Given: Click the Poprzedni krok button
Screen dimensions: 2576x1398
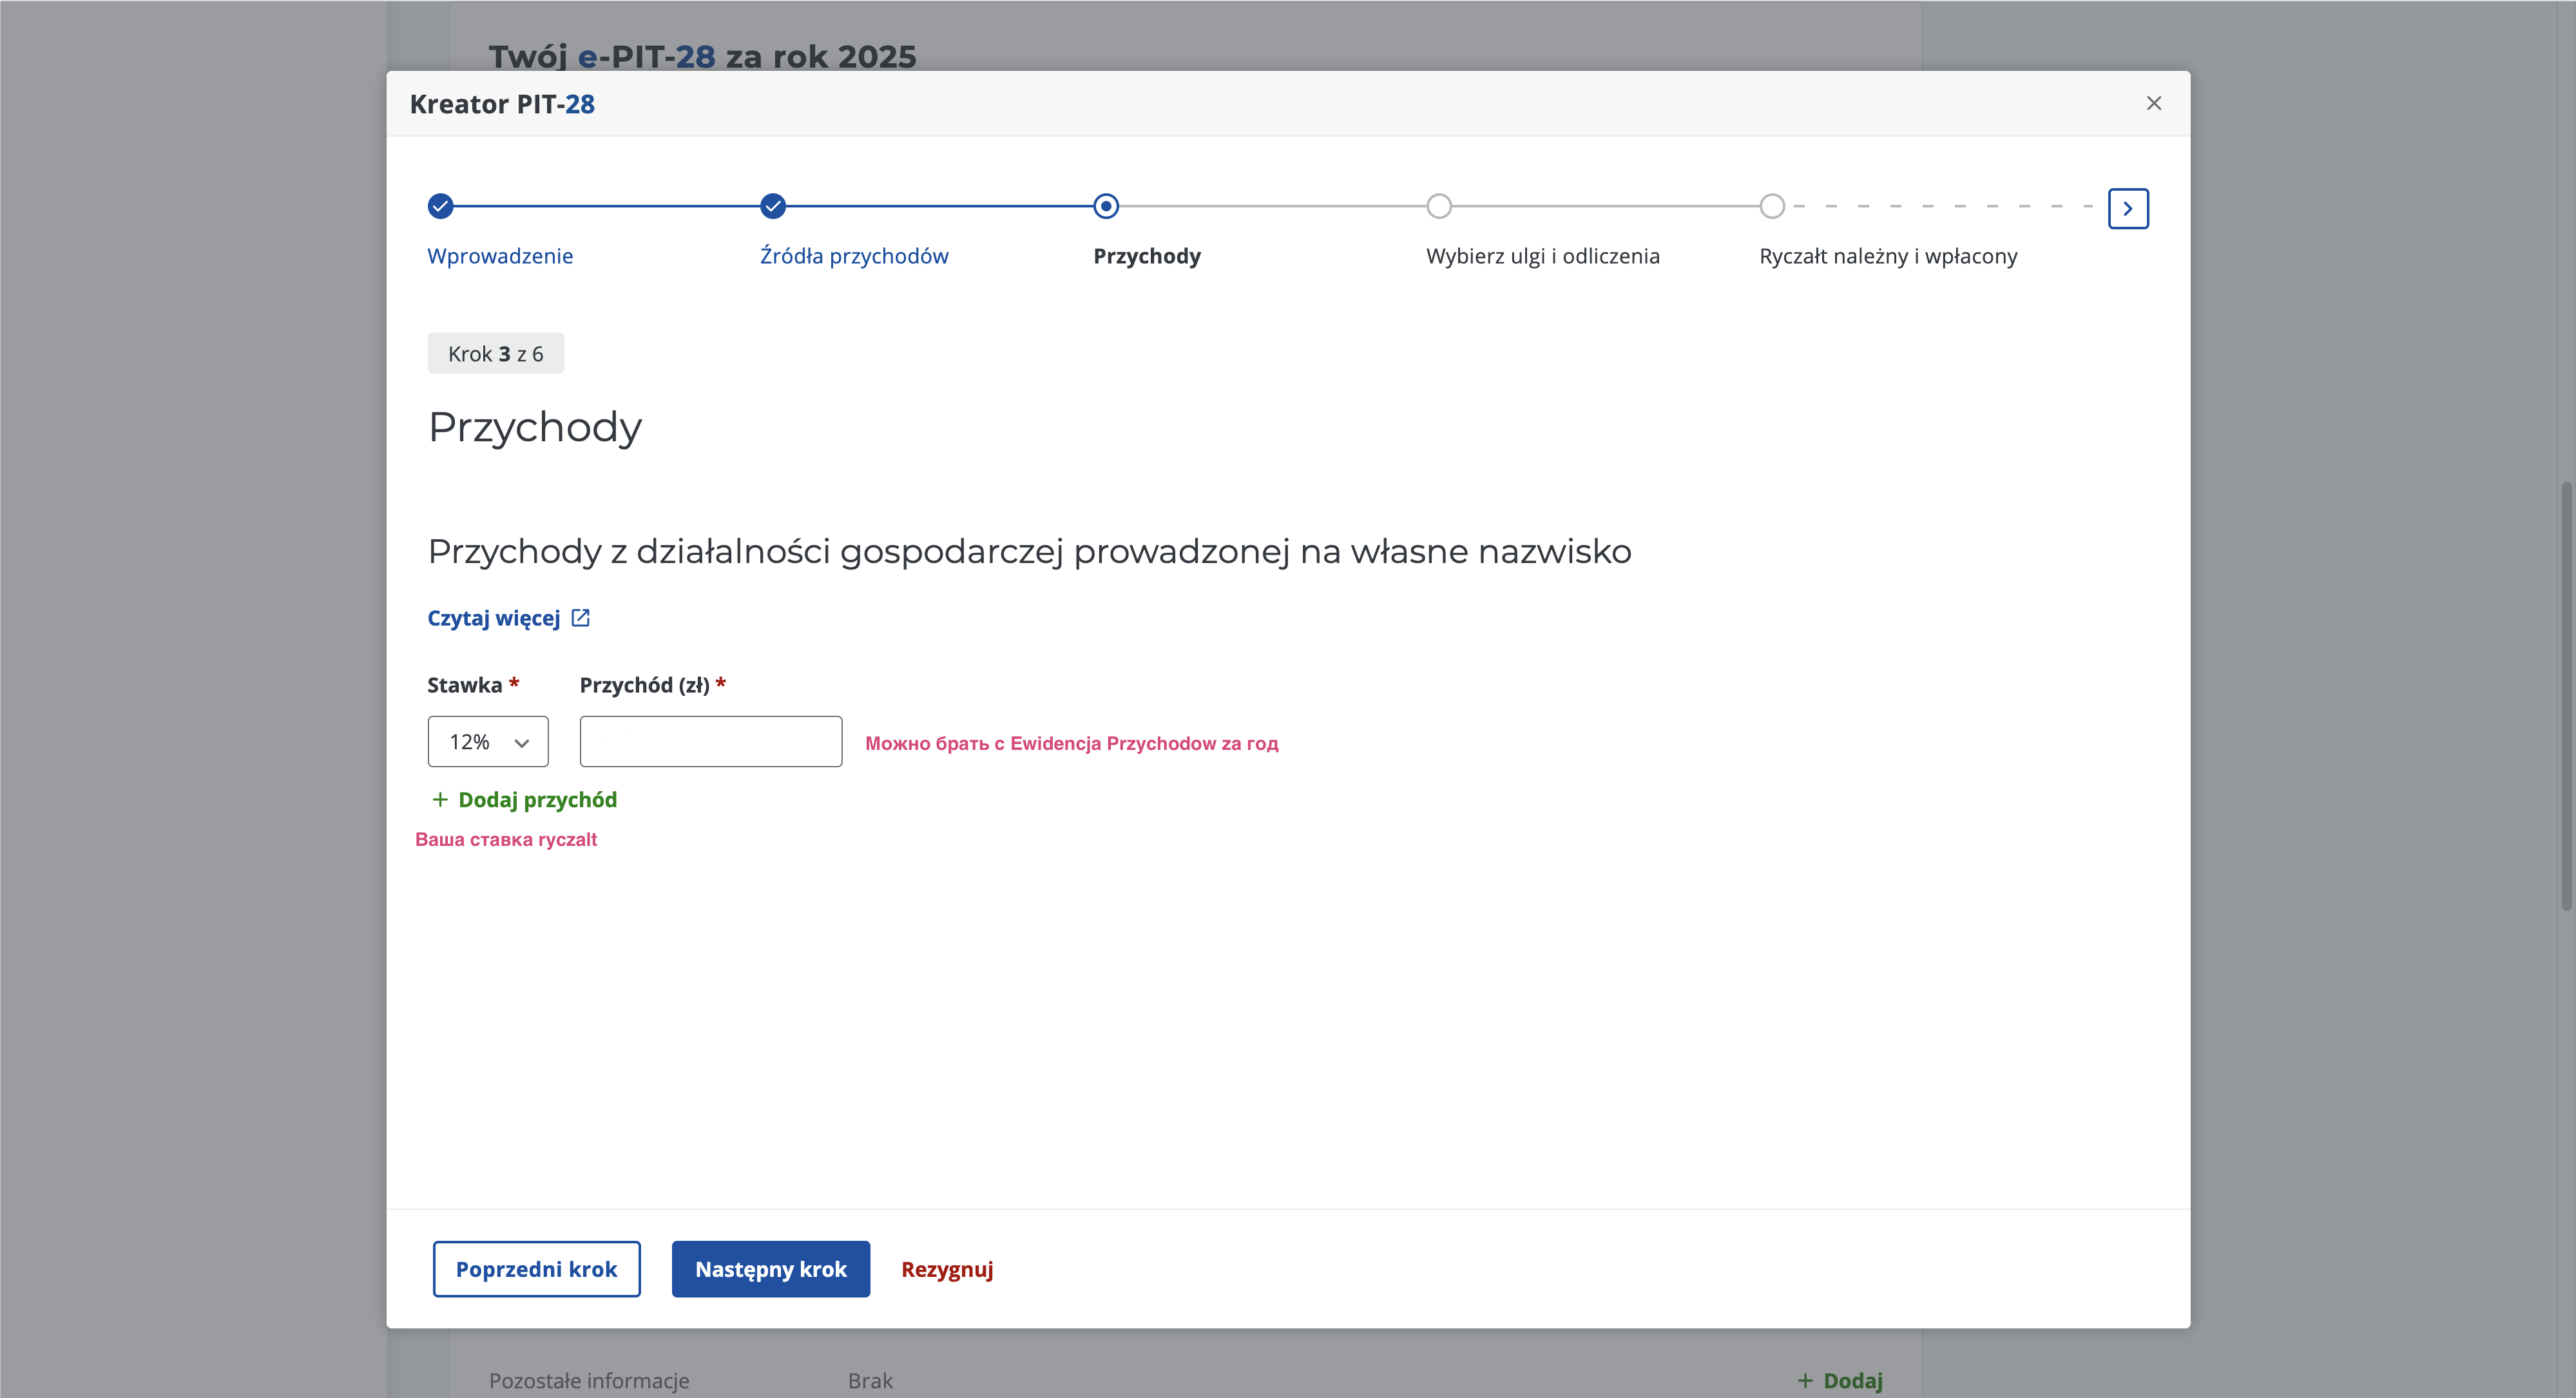Looking at the screenshot, I should click(x=536, y=1269).
